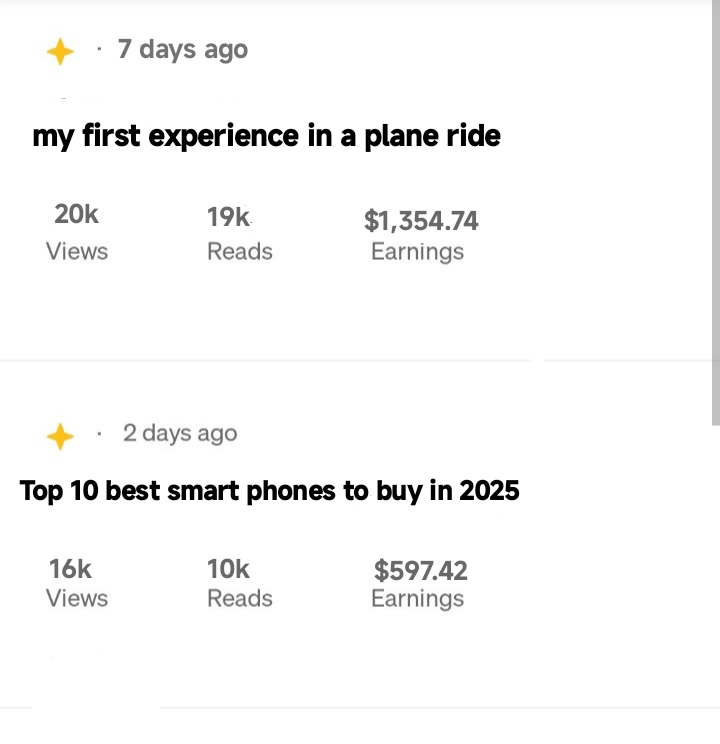Click the member-only star icon on plane ride story
Screen dimensions: 720x744
[x=60, y=52]
